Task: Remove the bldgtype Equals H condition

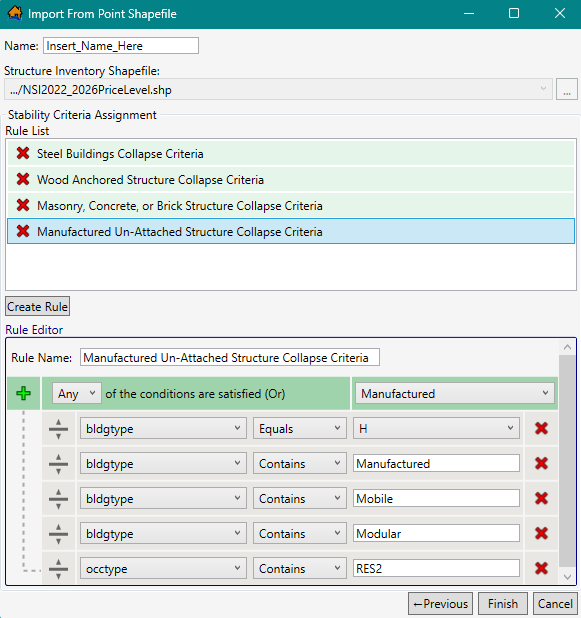Action: (x=542, y=428)
